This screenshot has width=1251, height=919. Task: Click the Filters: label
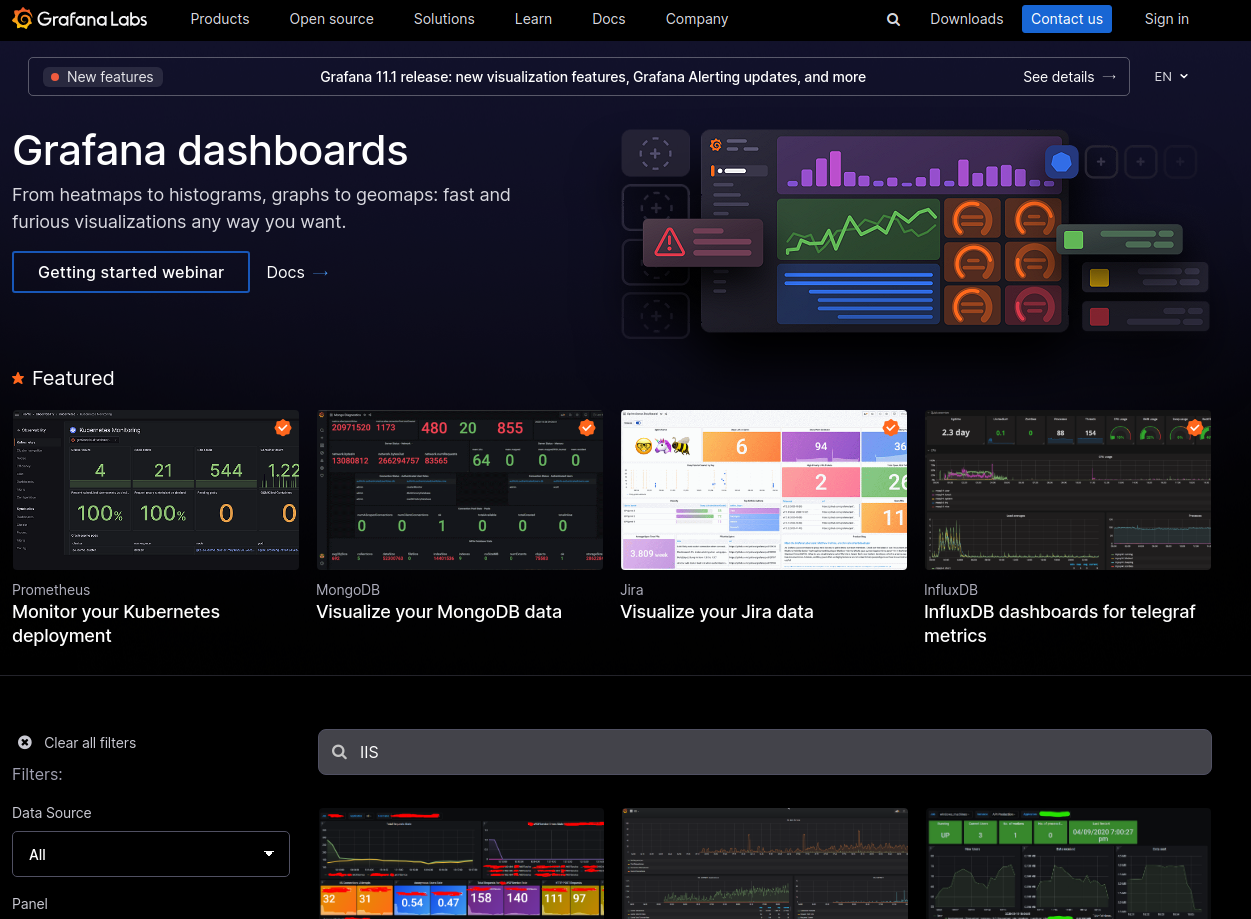click(x=37, y=775)
